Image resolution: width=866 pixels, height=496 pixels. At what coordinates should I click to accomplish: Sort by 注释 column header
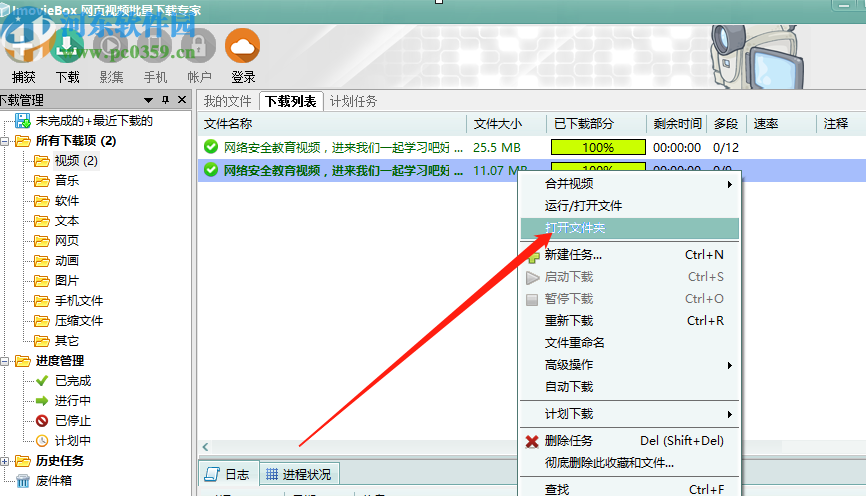(x=836, y=124)
